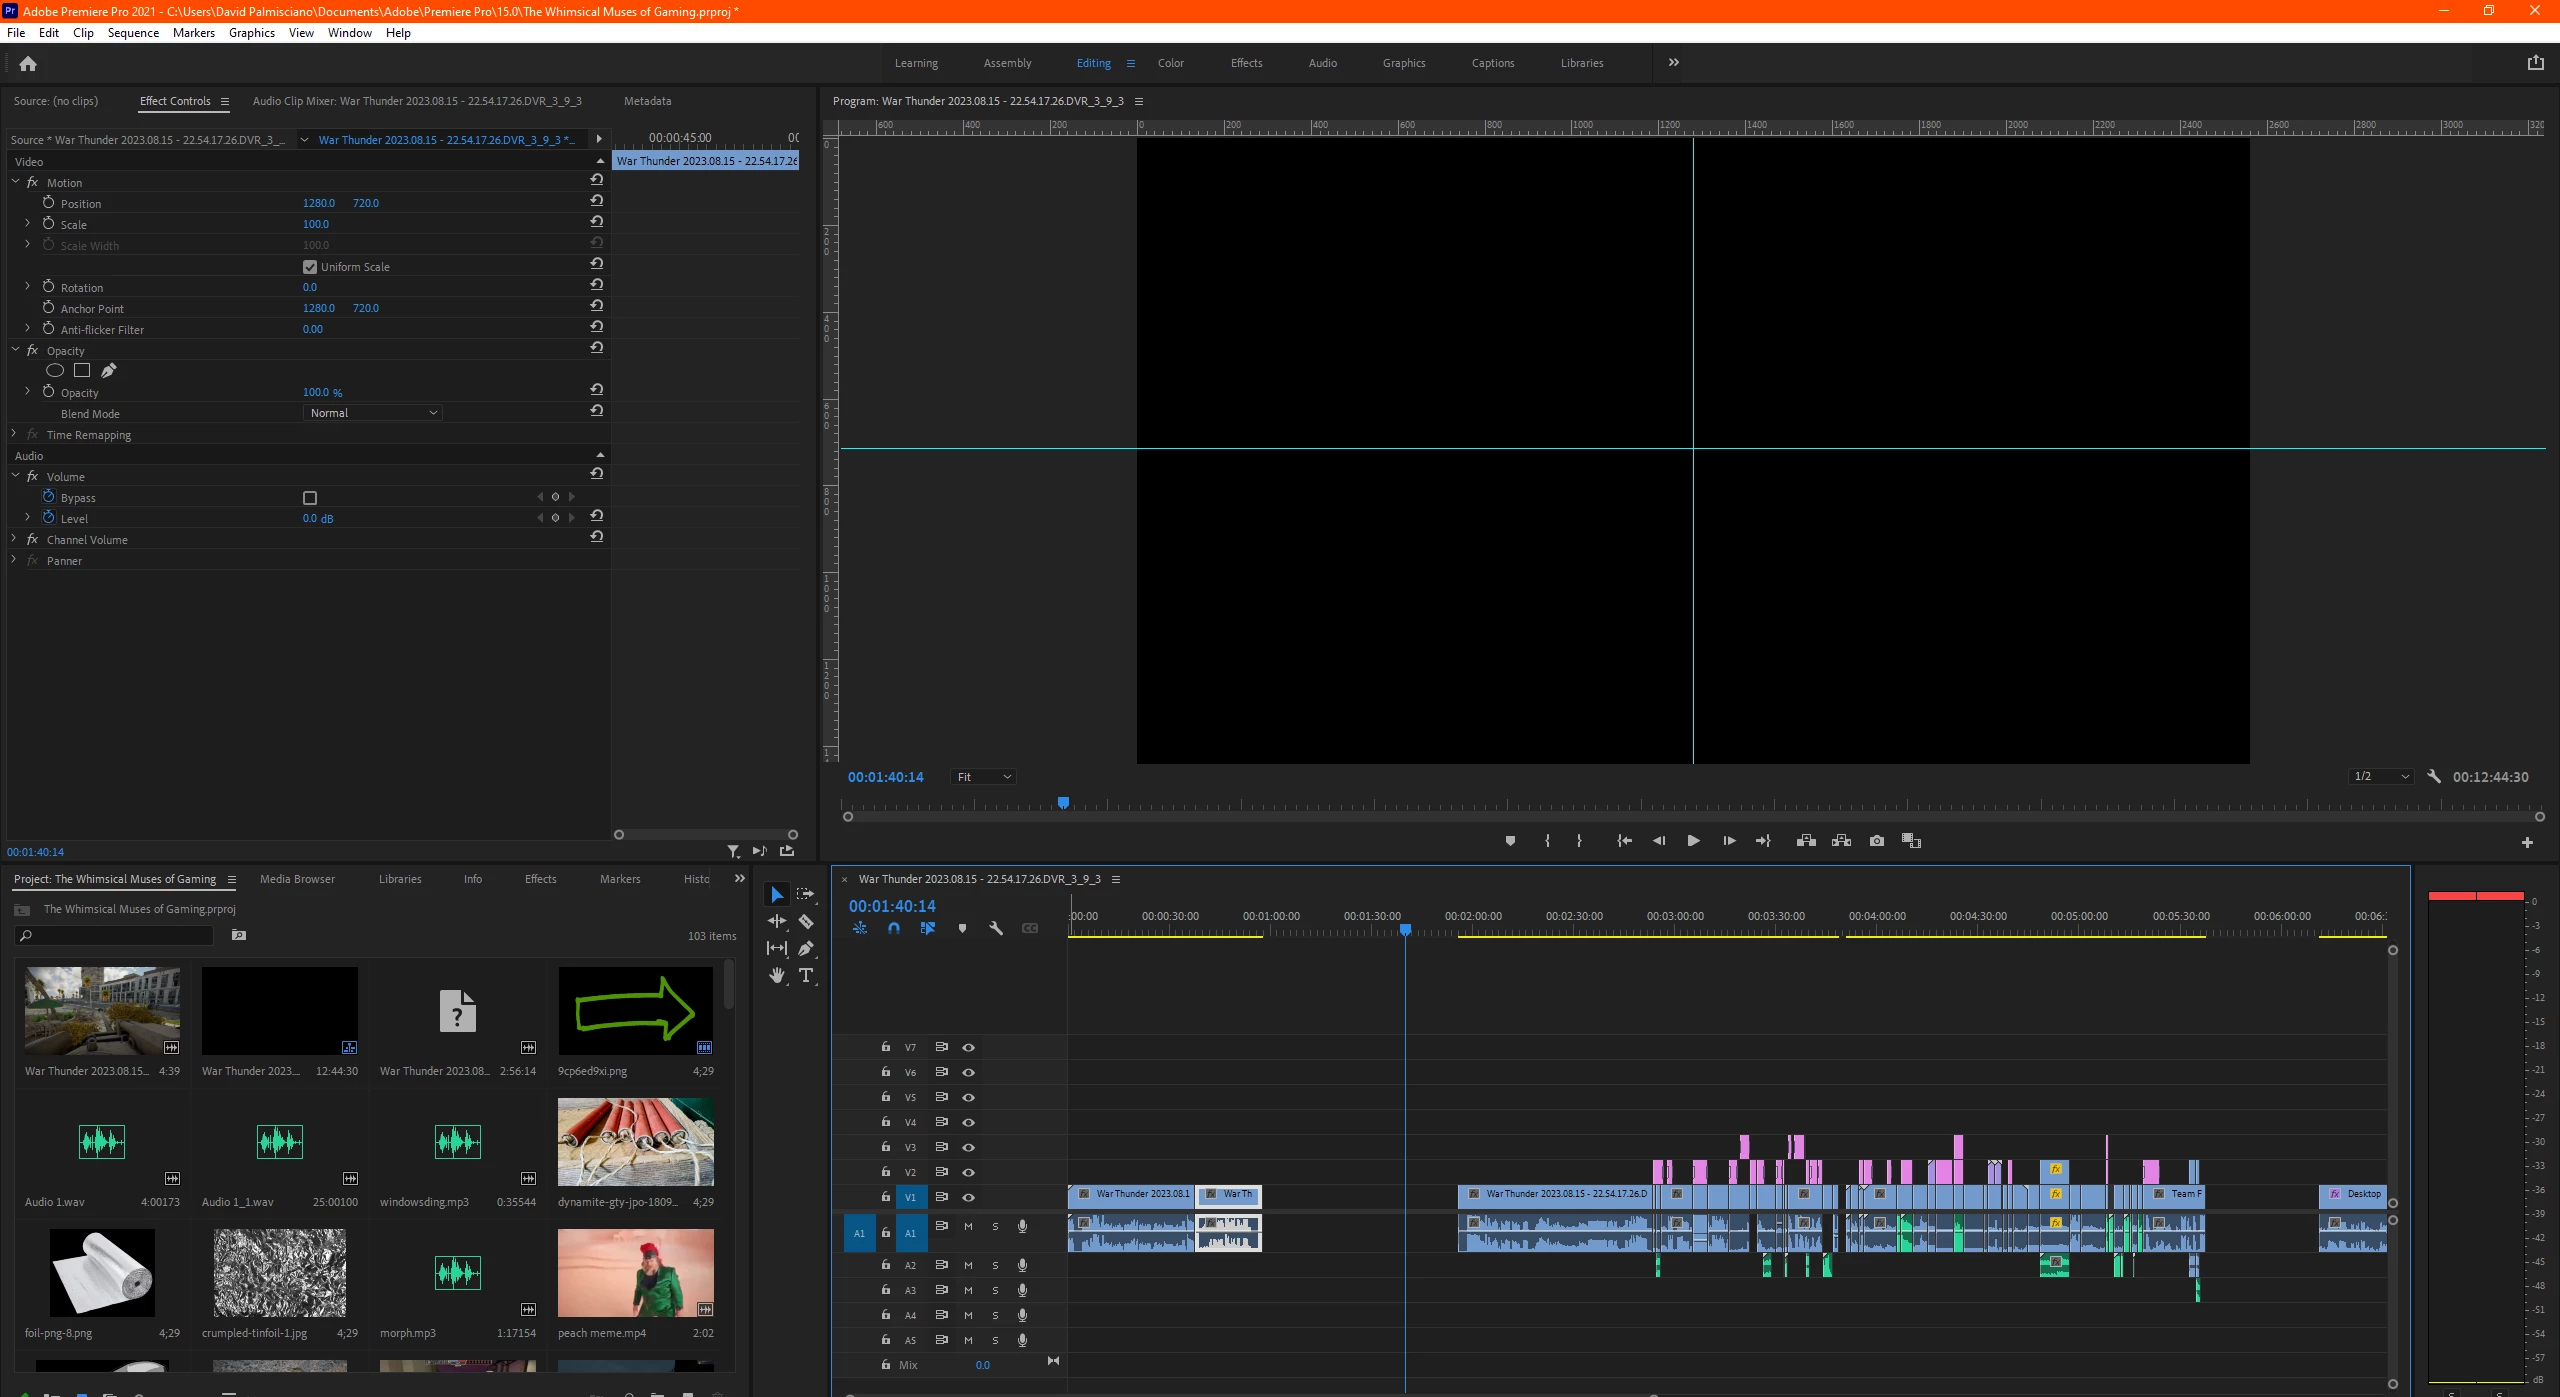Hide track V2 with eye icon
Screen dimensions: 2560x1397
[968, 1172]
